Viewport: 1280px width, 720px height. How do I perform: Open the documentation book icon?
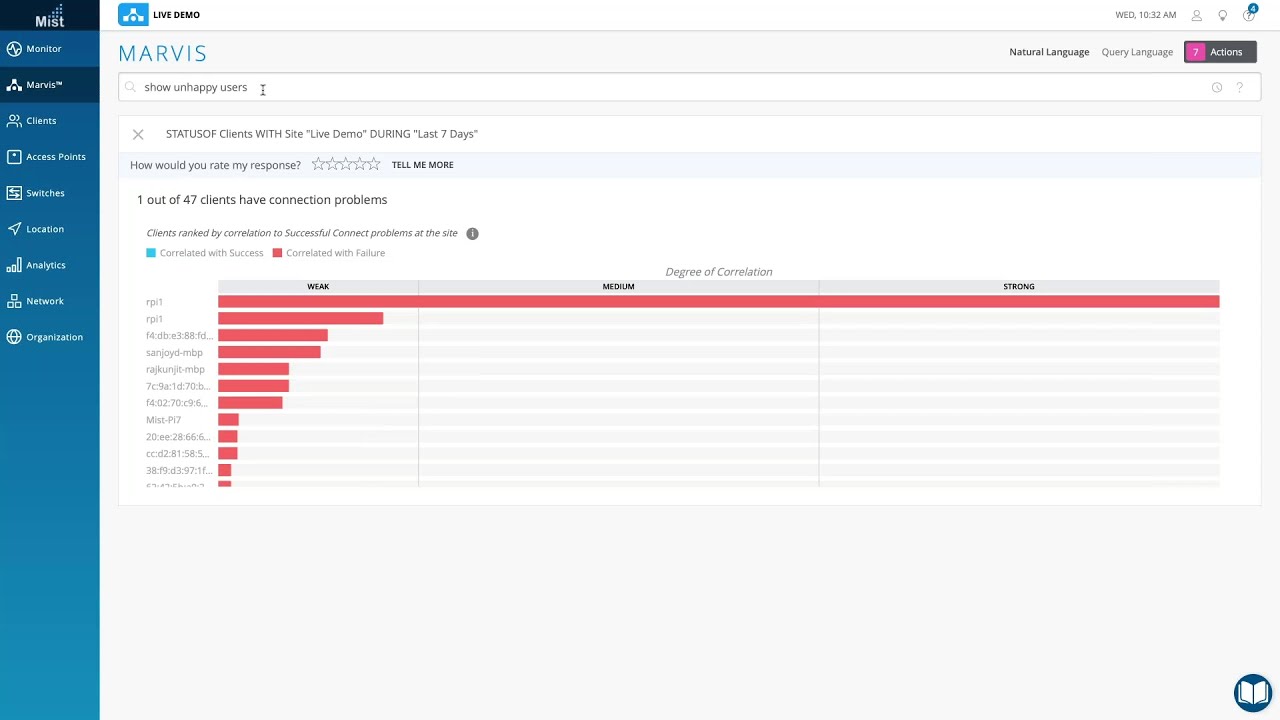click(1252, 692)
